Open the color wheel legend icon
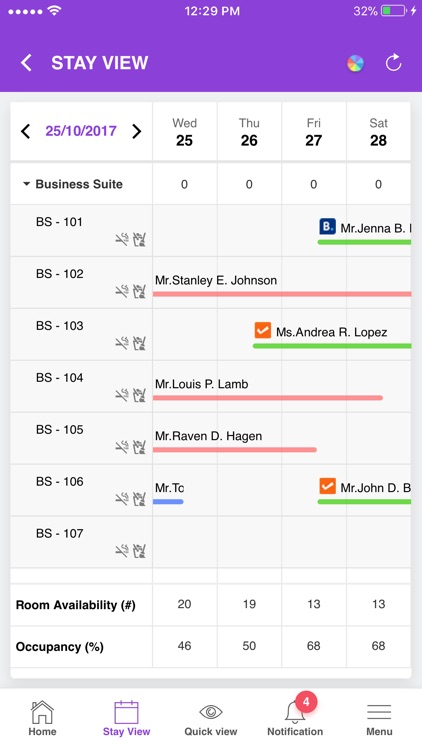This screenshot has height=750, width=422. (355, 63)
